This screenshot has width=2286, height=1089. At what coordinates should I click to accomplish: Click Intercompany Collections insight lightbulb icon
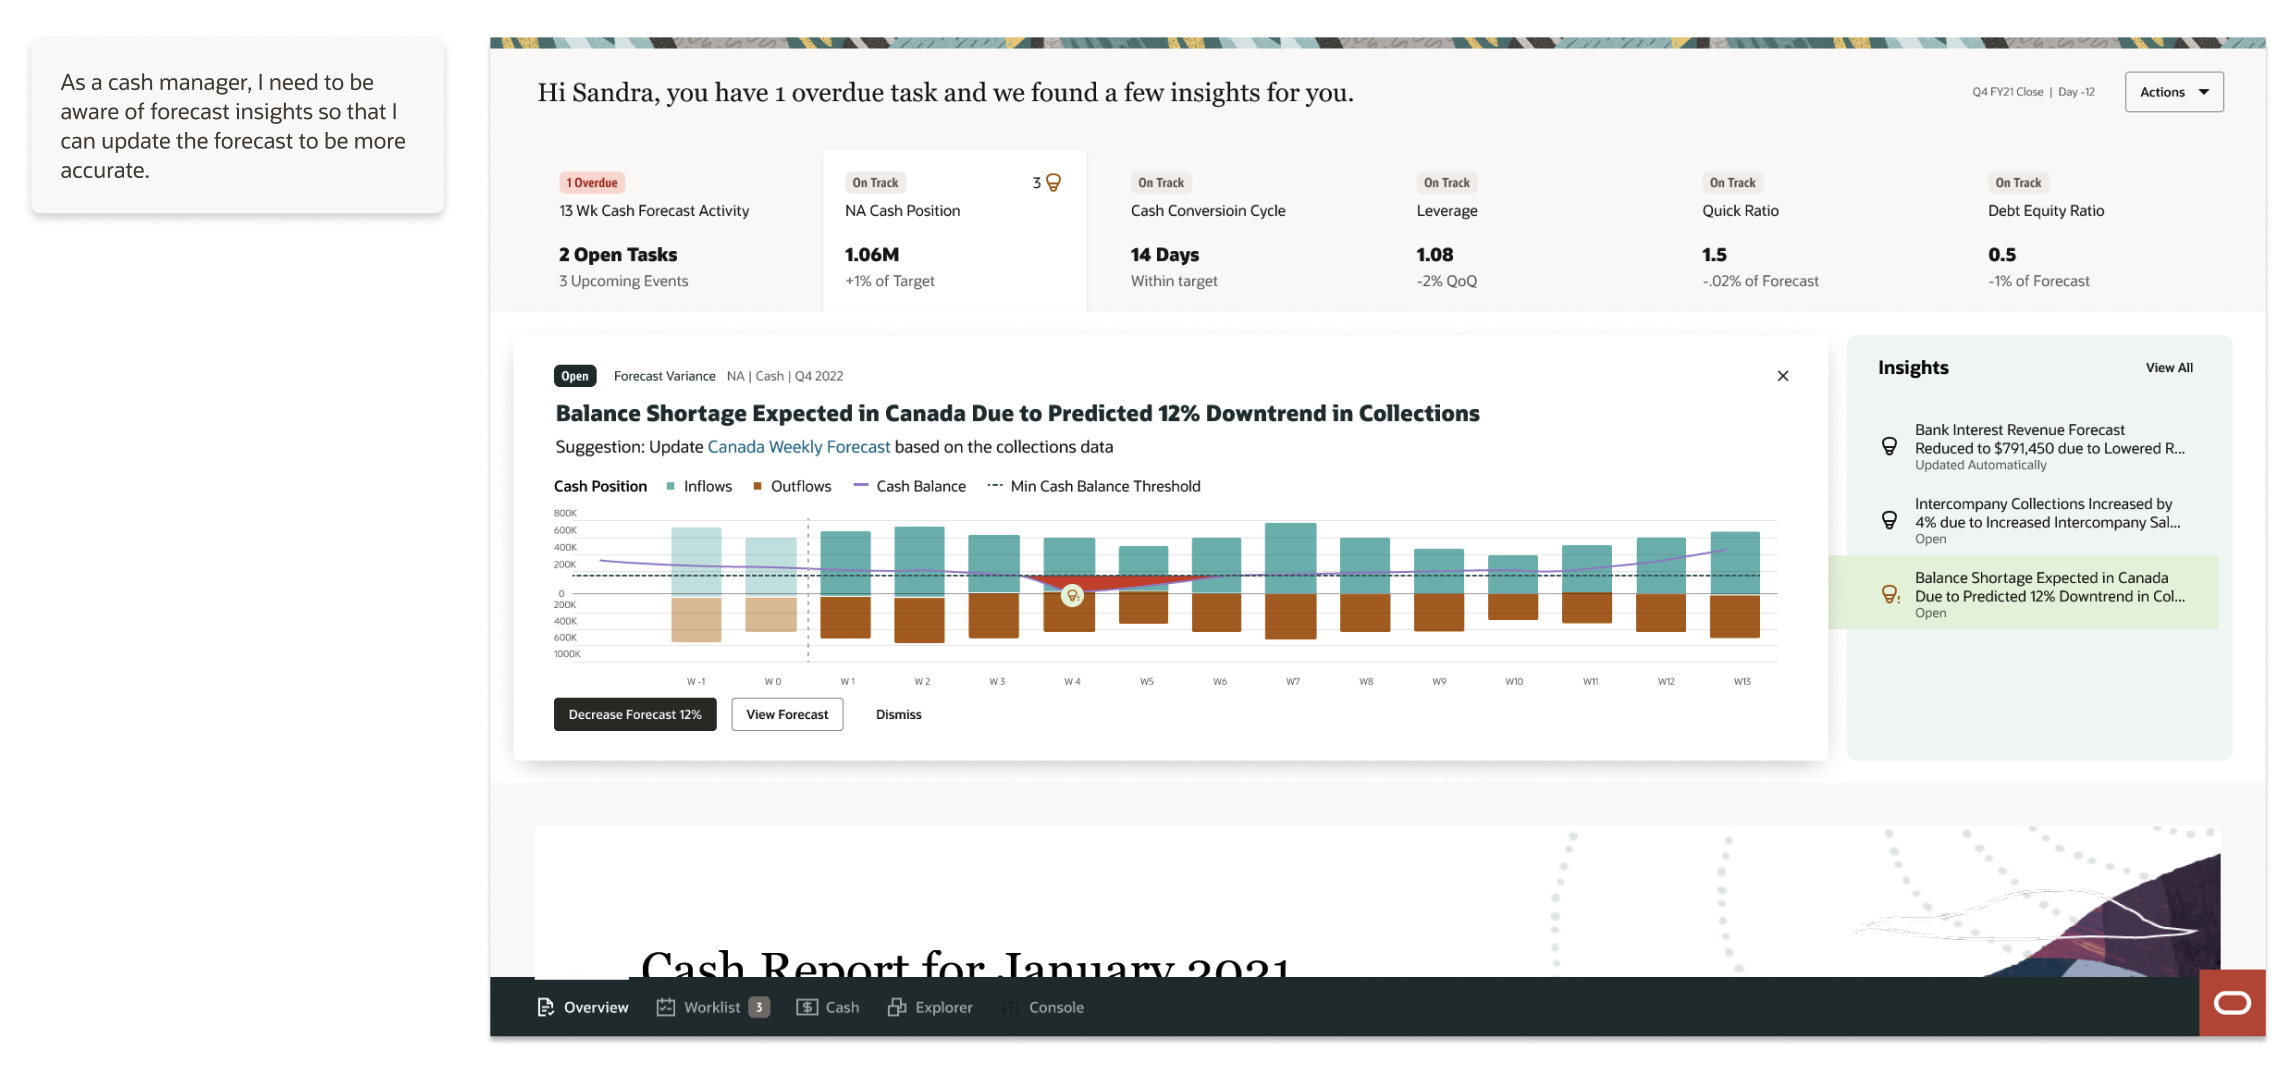(x=1889, y=520)
